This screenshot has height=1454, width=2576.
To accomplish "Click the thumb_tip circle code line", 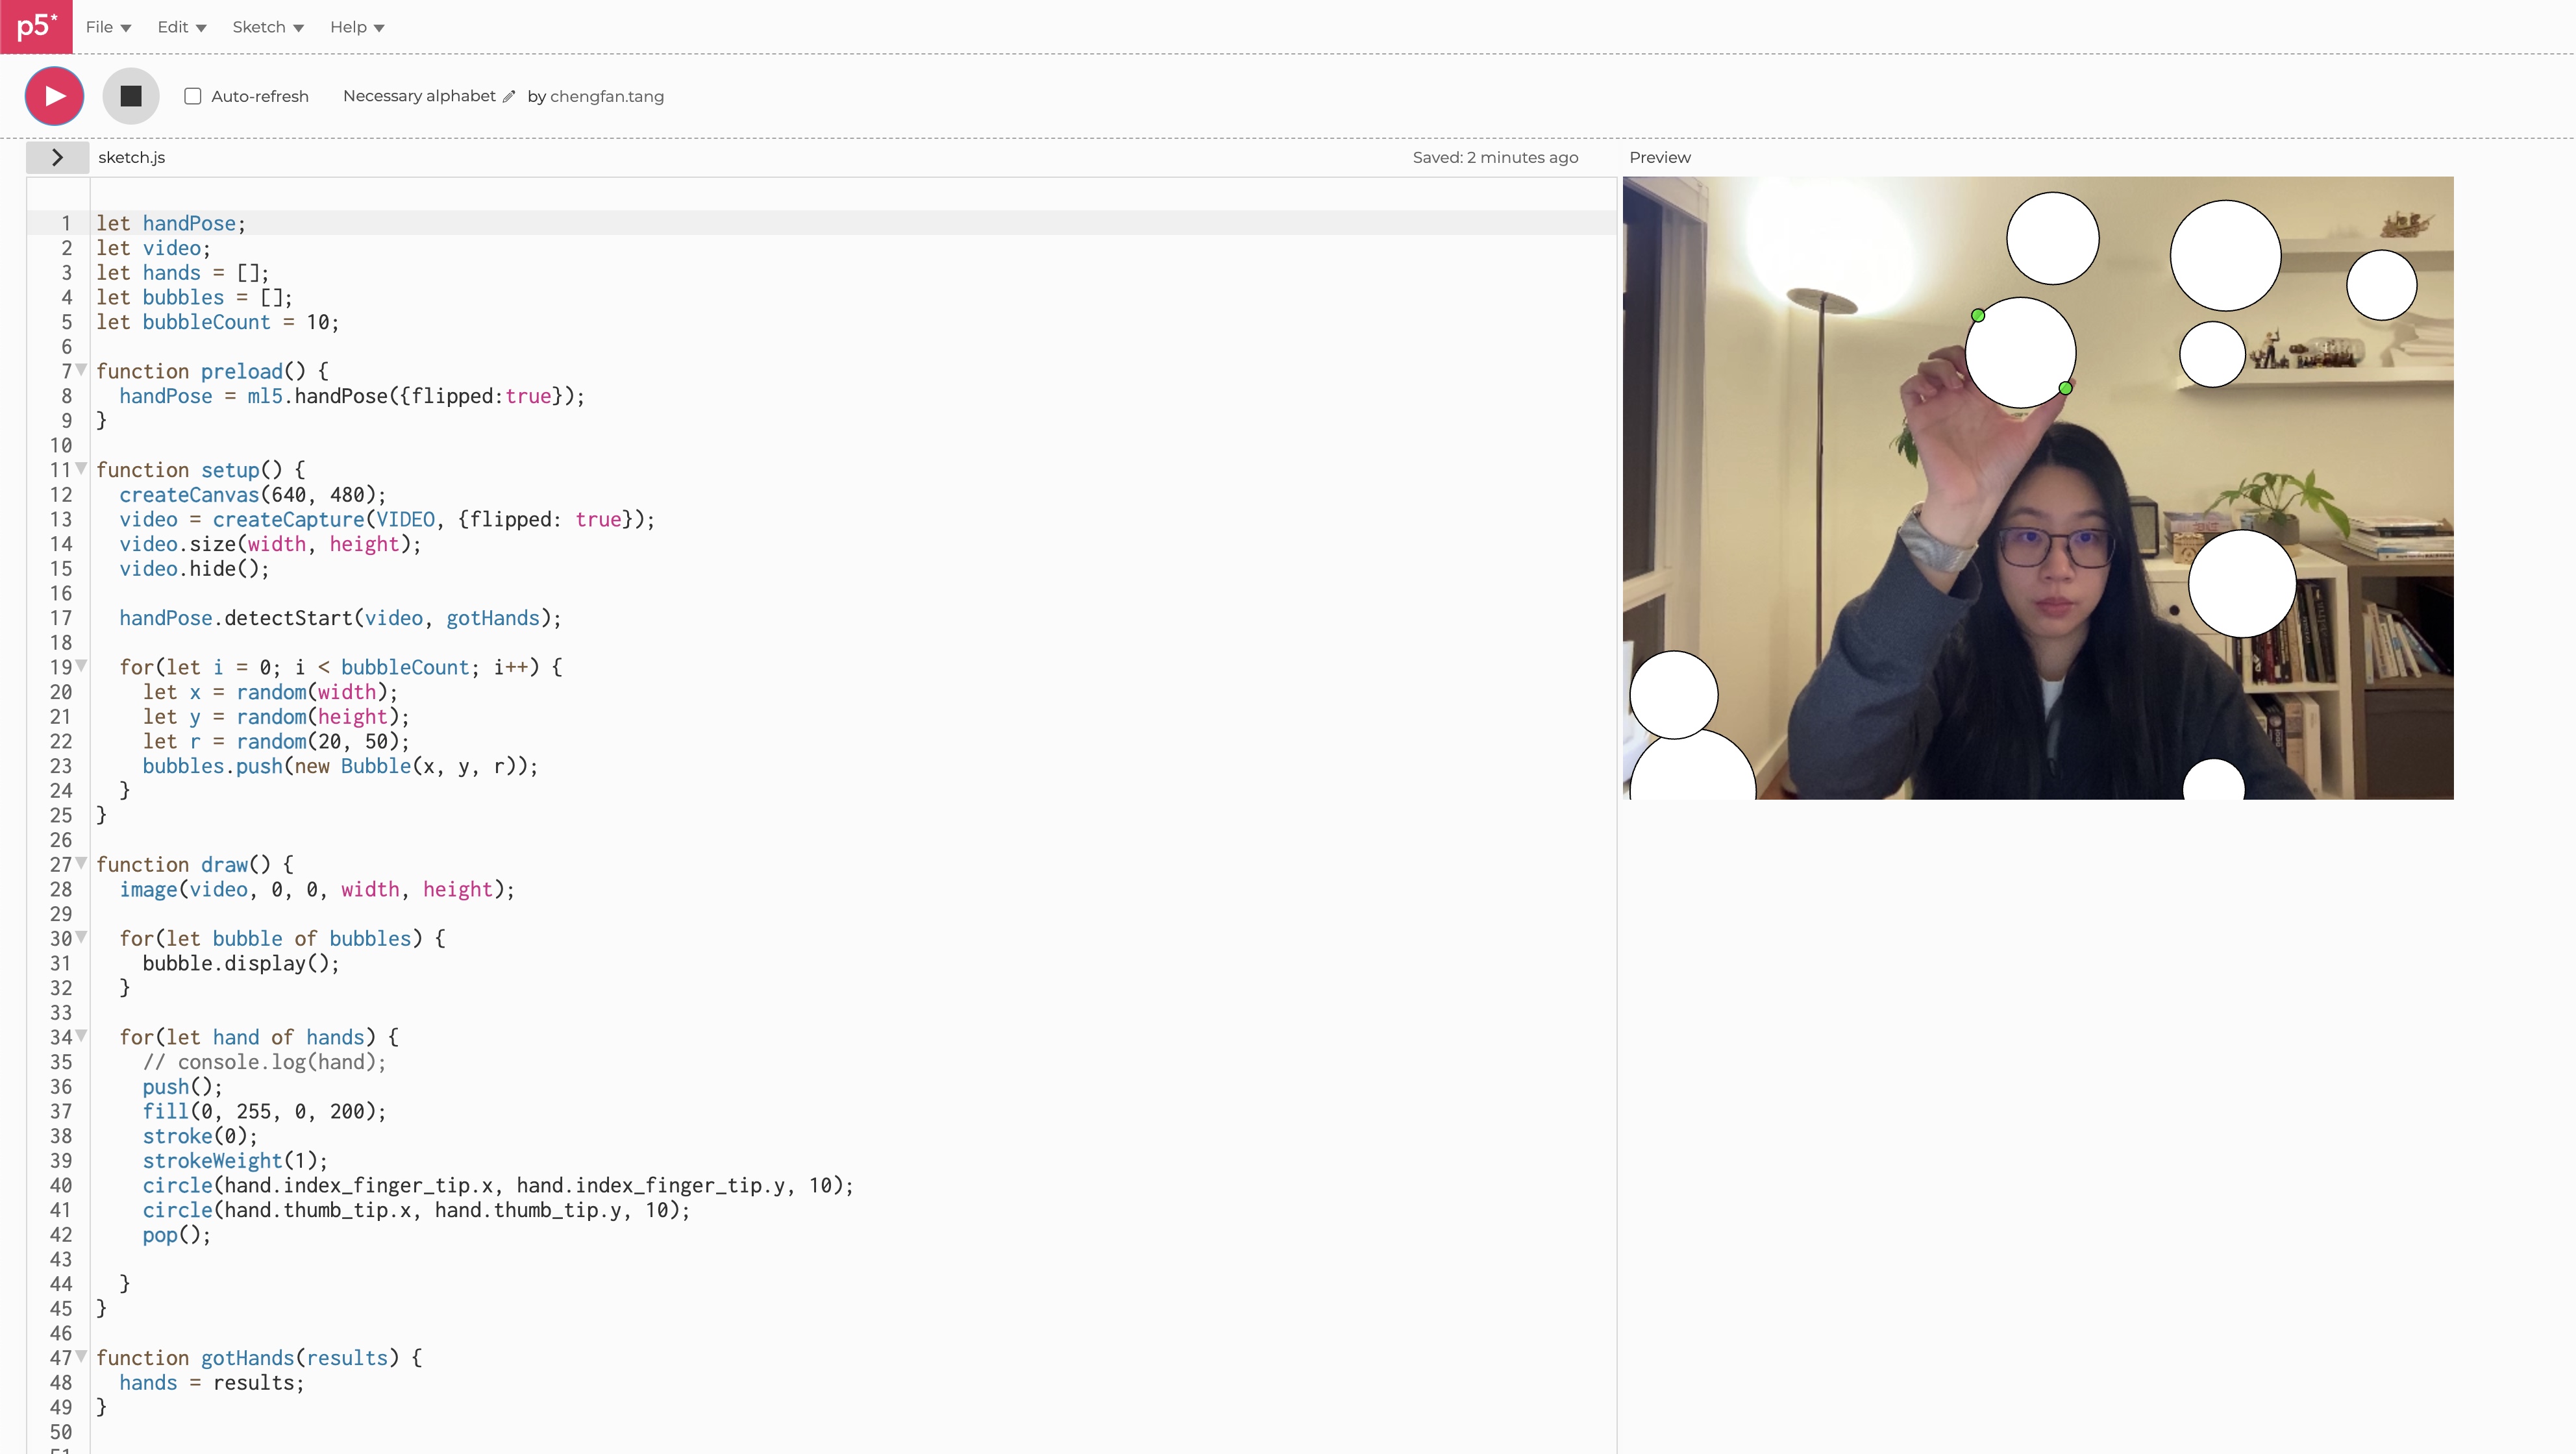I will [x=416, y=1210].
